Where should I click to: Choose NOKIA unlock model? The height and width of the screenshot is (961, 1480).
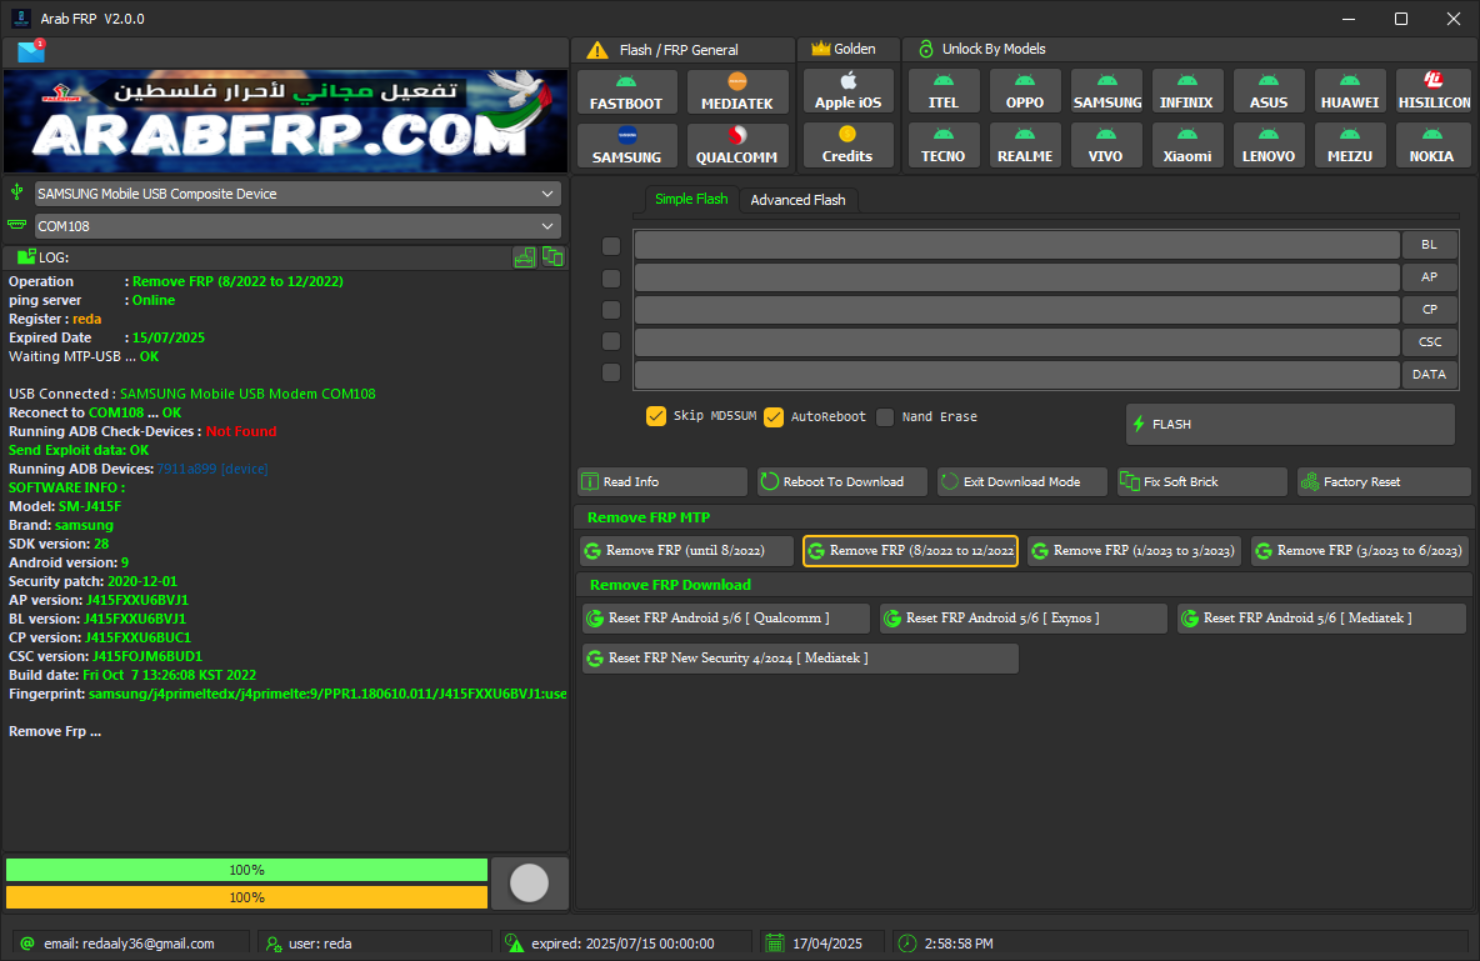pos(1434,145)
